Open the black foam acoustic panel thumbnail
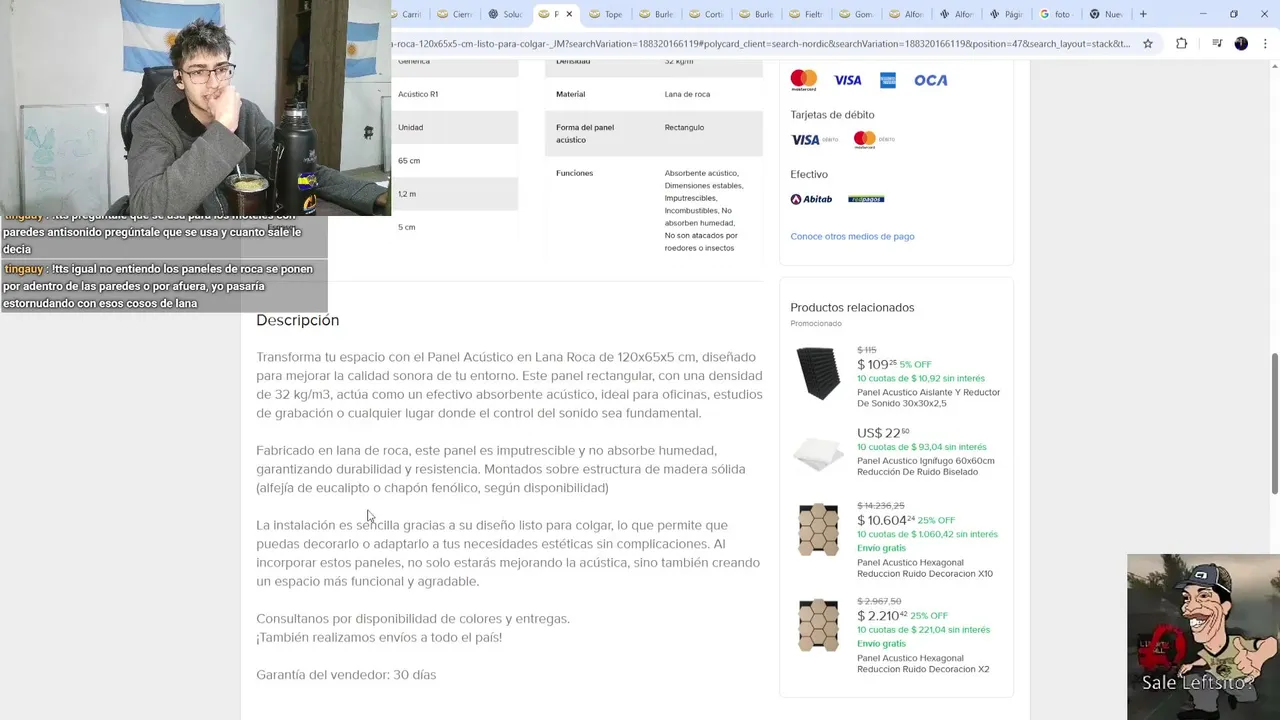 [x=819, y=373]
